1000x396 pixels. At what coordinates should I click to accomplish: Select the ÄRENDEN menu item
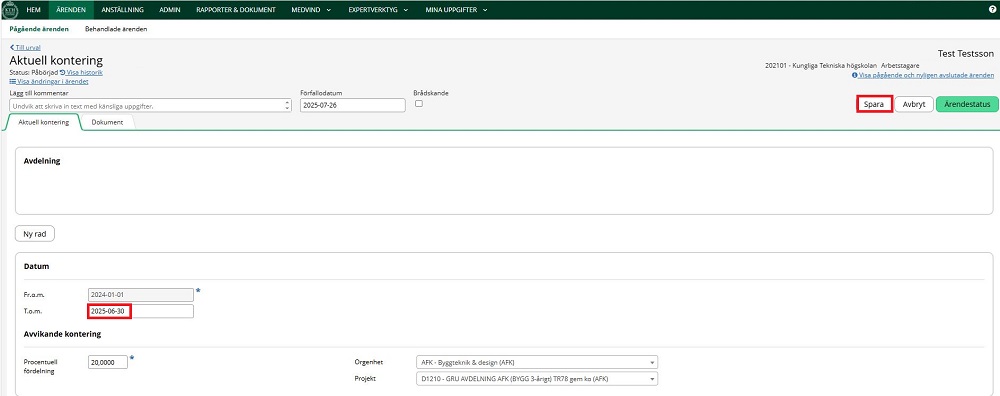coord(70,10)
